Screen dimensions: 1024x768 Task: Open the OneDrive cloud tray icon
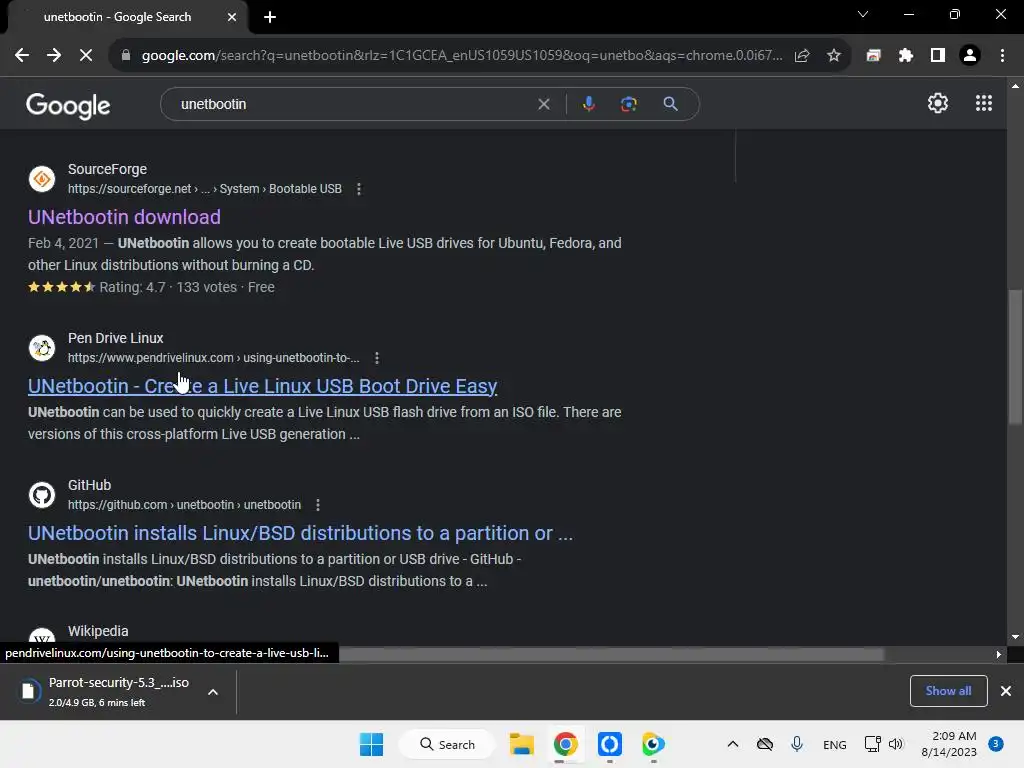[765, 744]
